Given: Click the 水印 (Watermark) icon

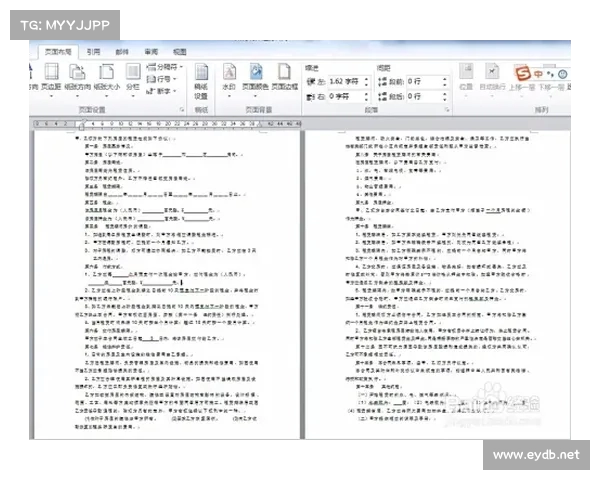Looking at the screenshot, I should (229, 76).
